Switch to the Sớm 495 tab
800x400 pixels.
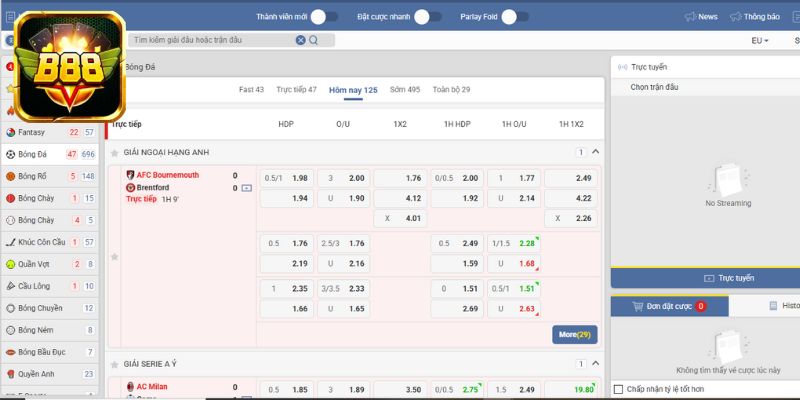coord(405,90)
